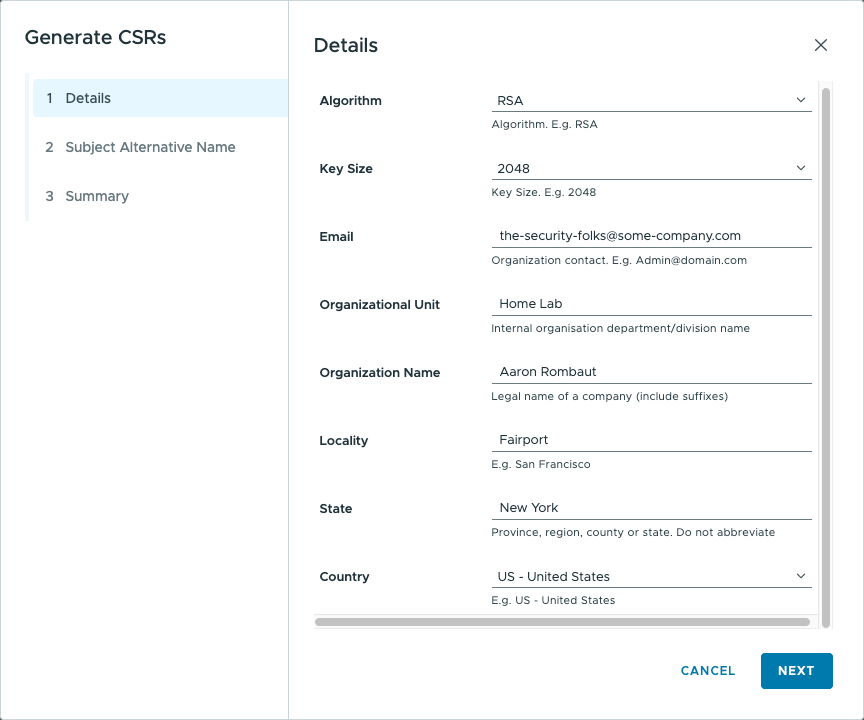Click the Country chevron arrow

[x=801, y=576]
